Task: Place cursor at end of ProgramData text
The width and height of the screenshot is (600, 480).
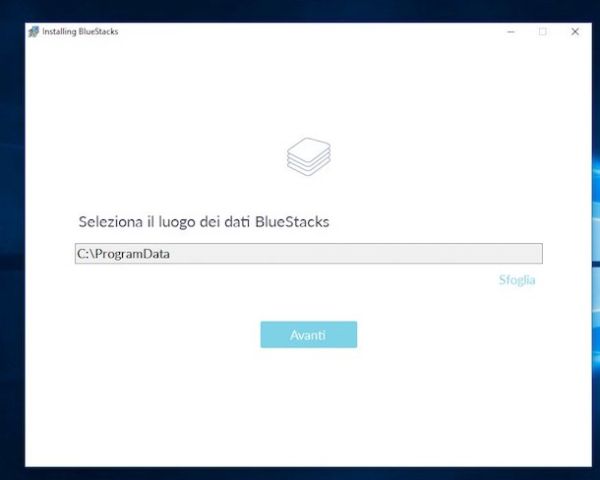Action: tap(170, 254)
